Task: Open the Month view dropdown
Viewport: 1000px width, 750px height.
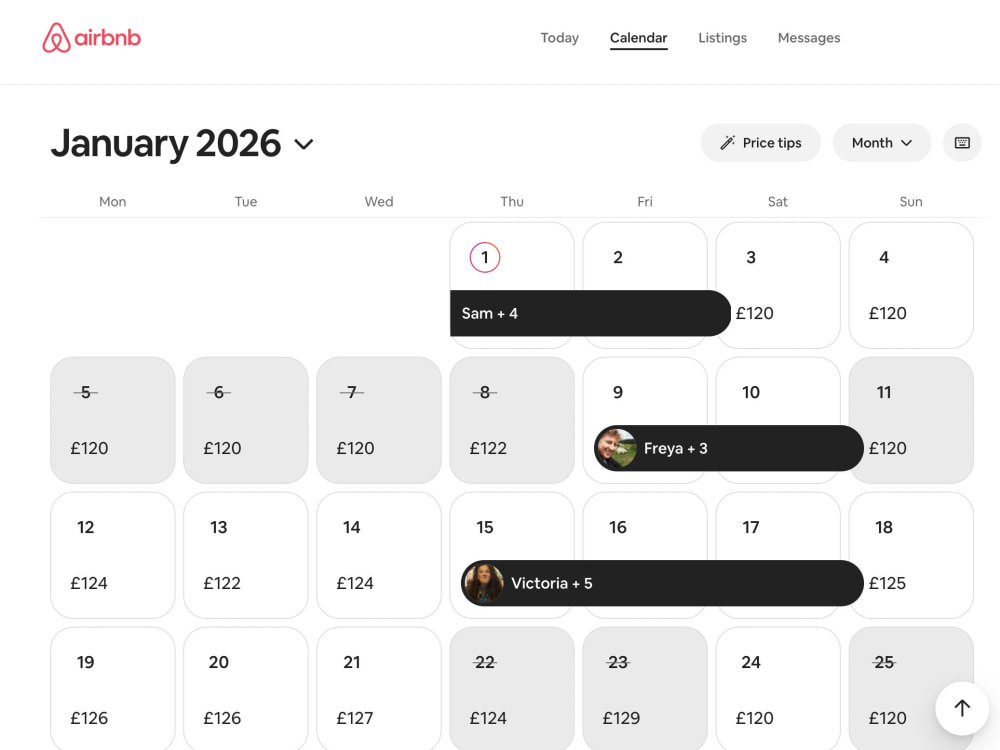Action: pos(881,143)
